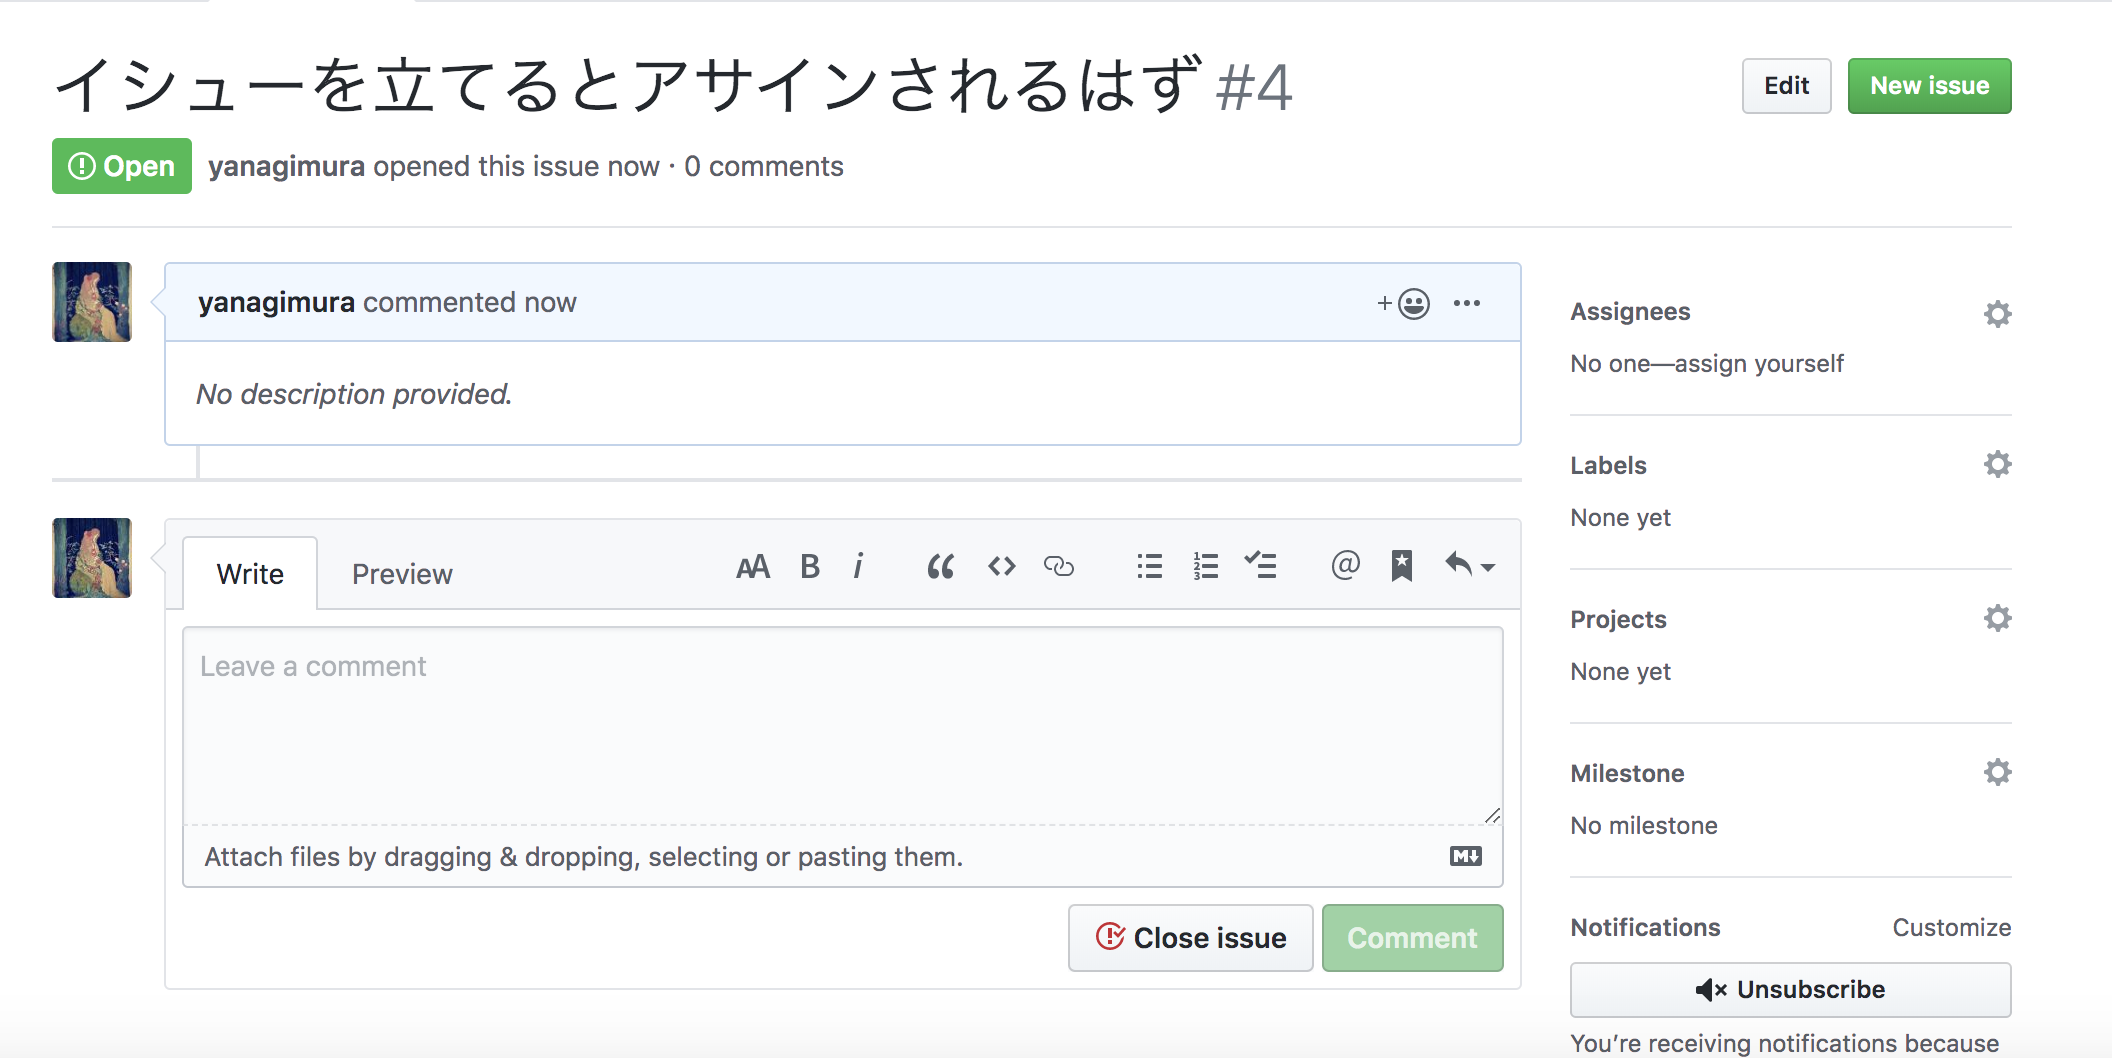
Task: Open the comment options kebab menu
Action: pyautogui.click(x=1467, y=303)
